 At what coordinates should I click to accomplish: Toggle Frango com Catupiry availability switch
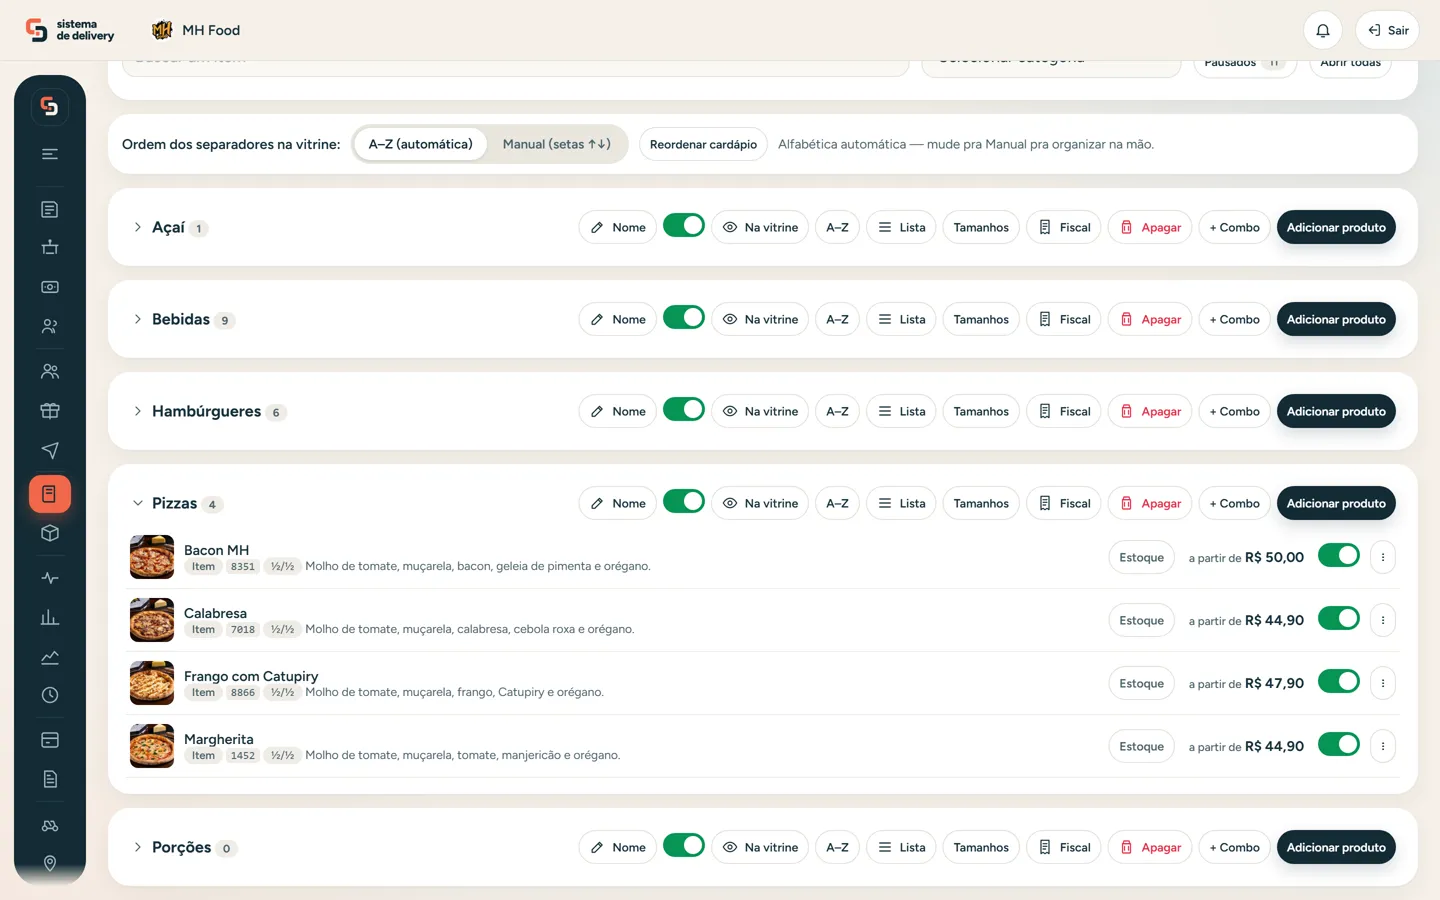[x=1339, y=682]
